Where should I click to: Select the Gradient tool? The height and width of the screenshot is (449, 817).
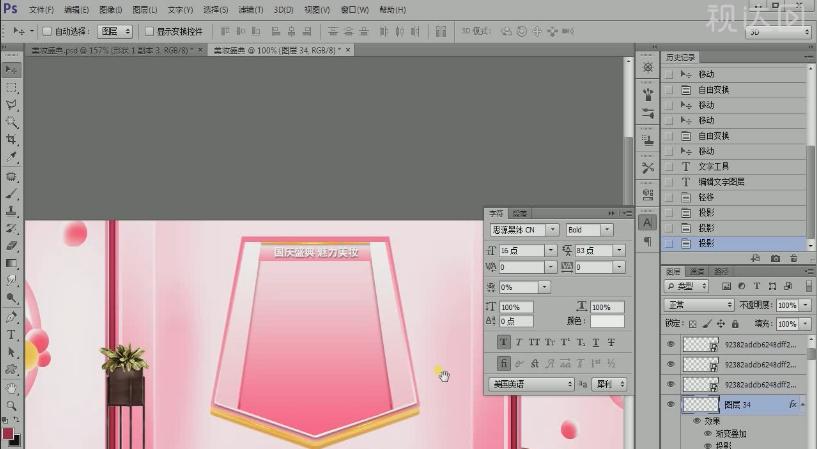(x=11, y=263)
